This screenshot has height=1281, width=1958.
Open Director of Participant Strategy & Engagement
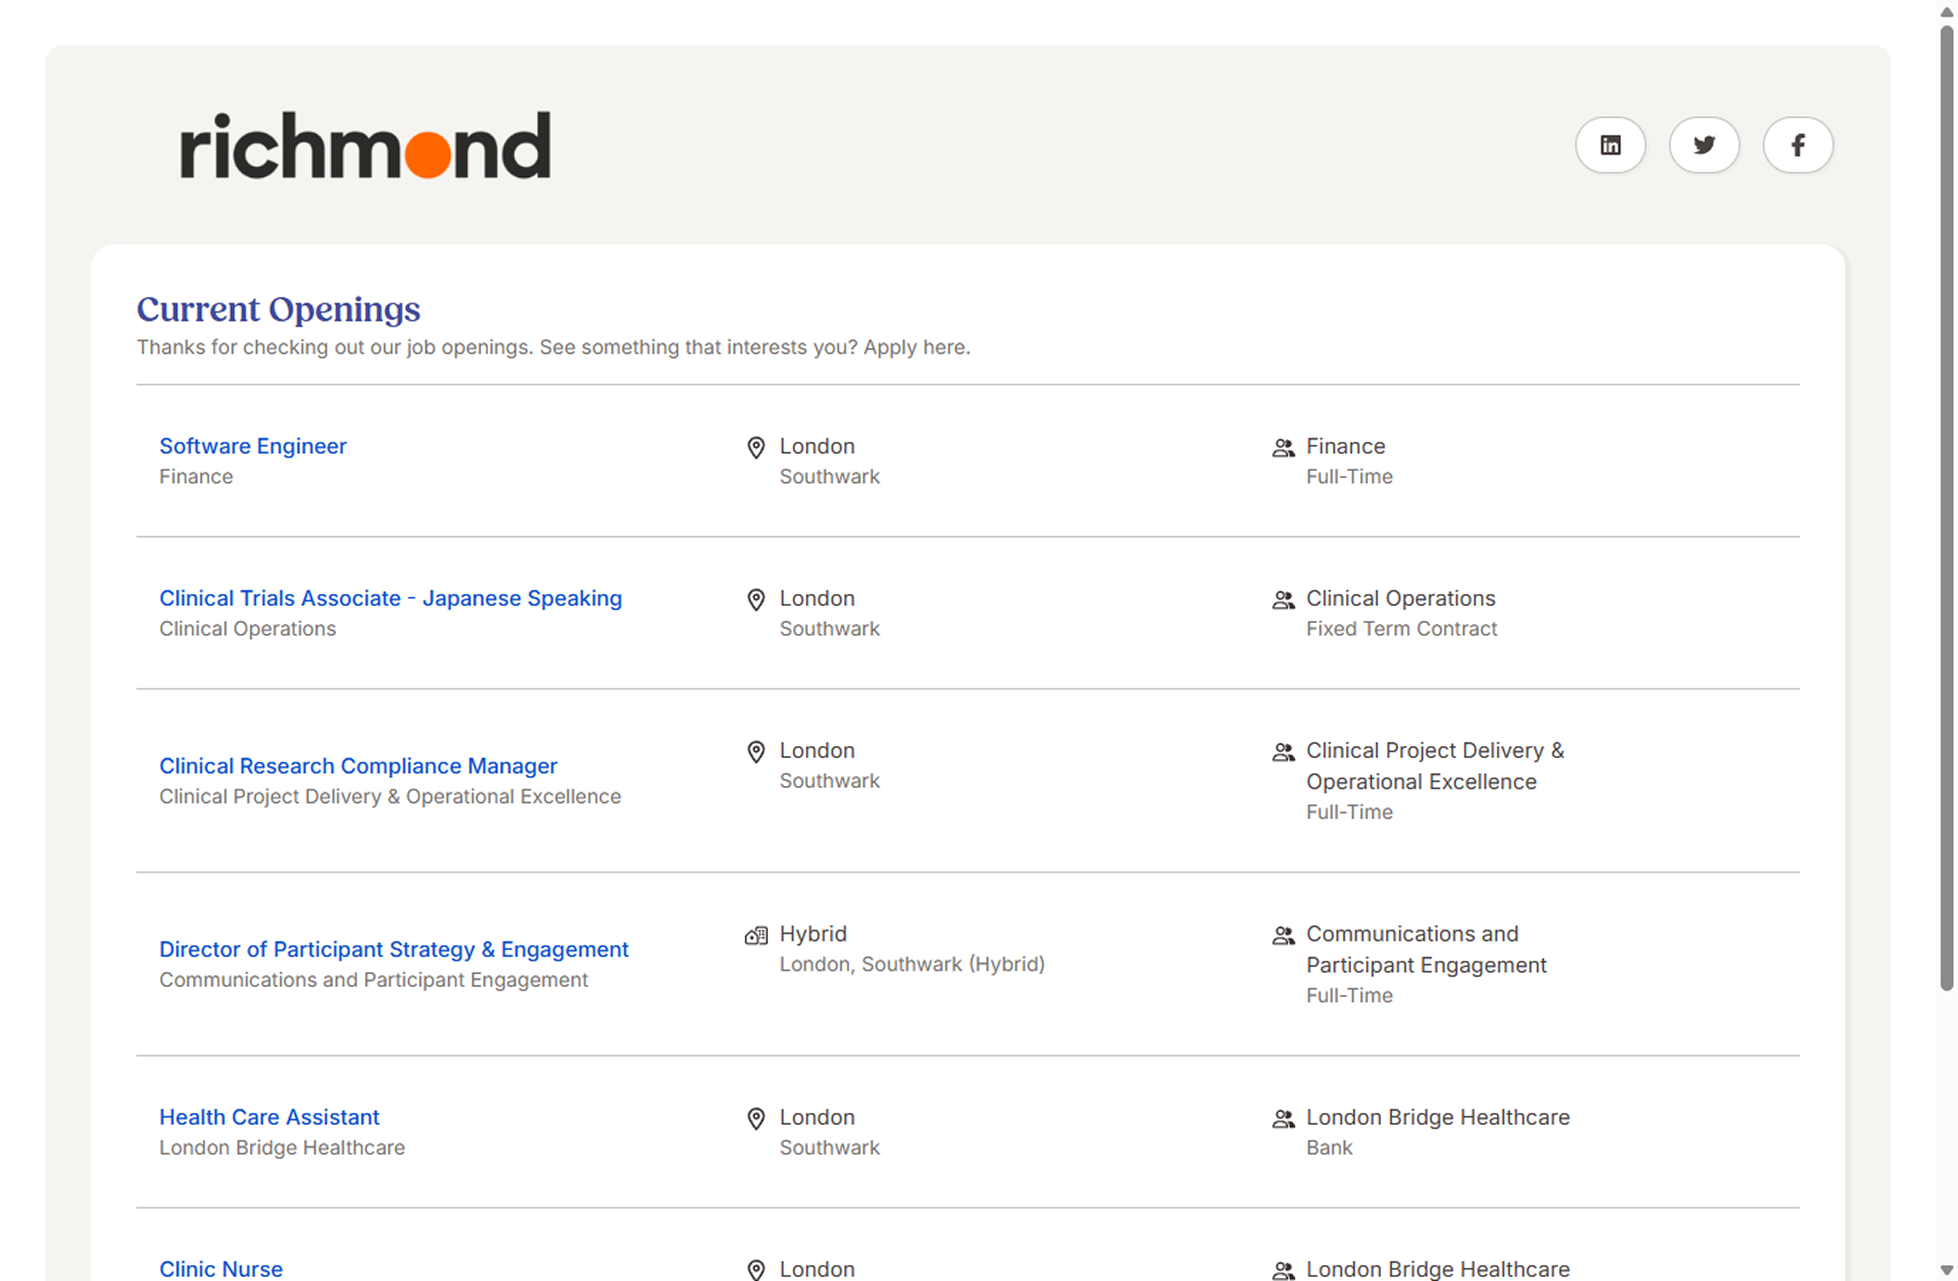coord(394,949)
